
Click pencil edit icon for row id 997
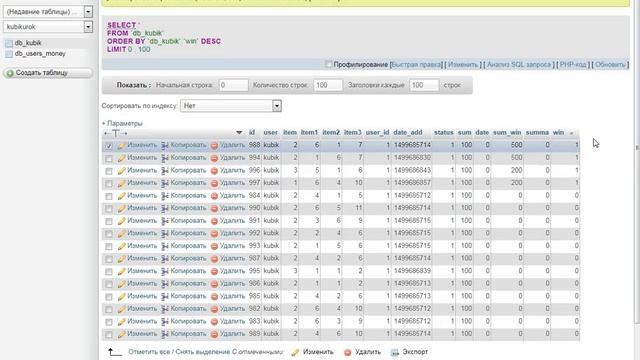(x=121, y=183)
